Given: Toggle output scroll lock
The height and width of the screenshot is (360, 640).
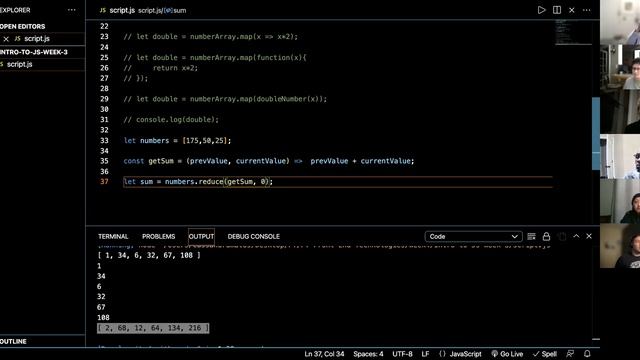Looking at the screenshot, I should [546, 236].
